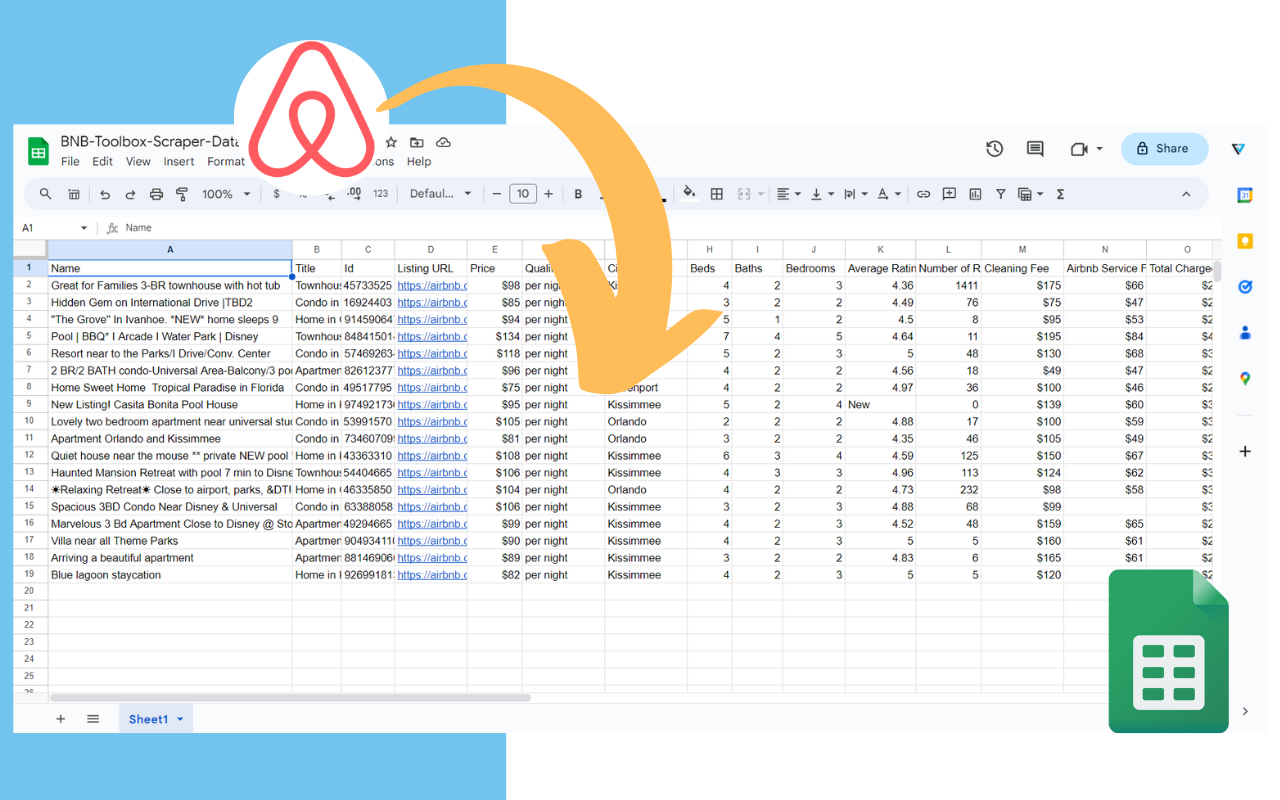
Task: Increase font size with plus button
Action: [x=548, y=194]
